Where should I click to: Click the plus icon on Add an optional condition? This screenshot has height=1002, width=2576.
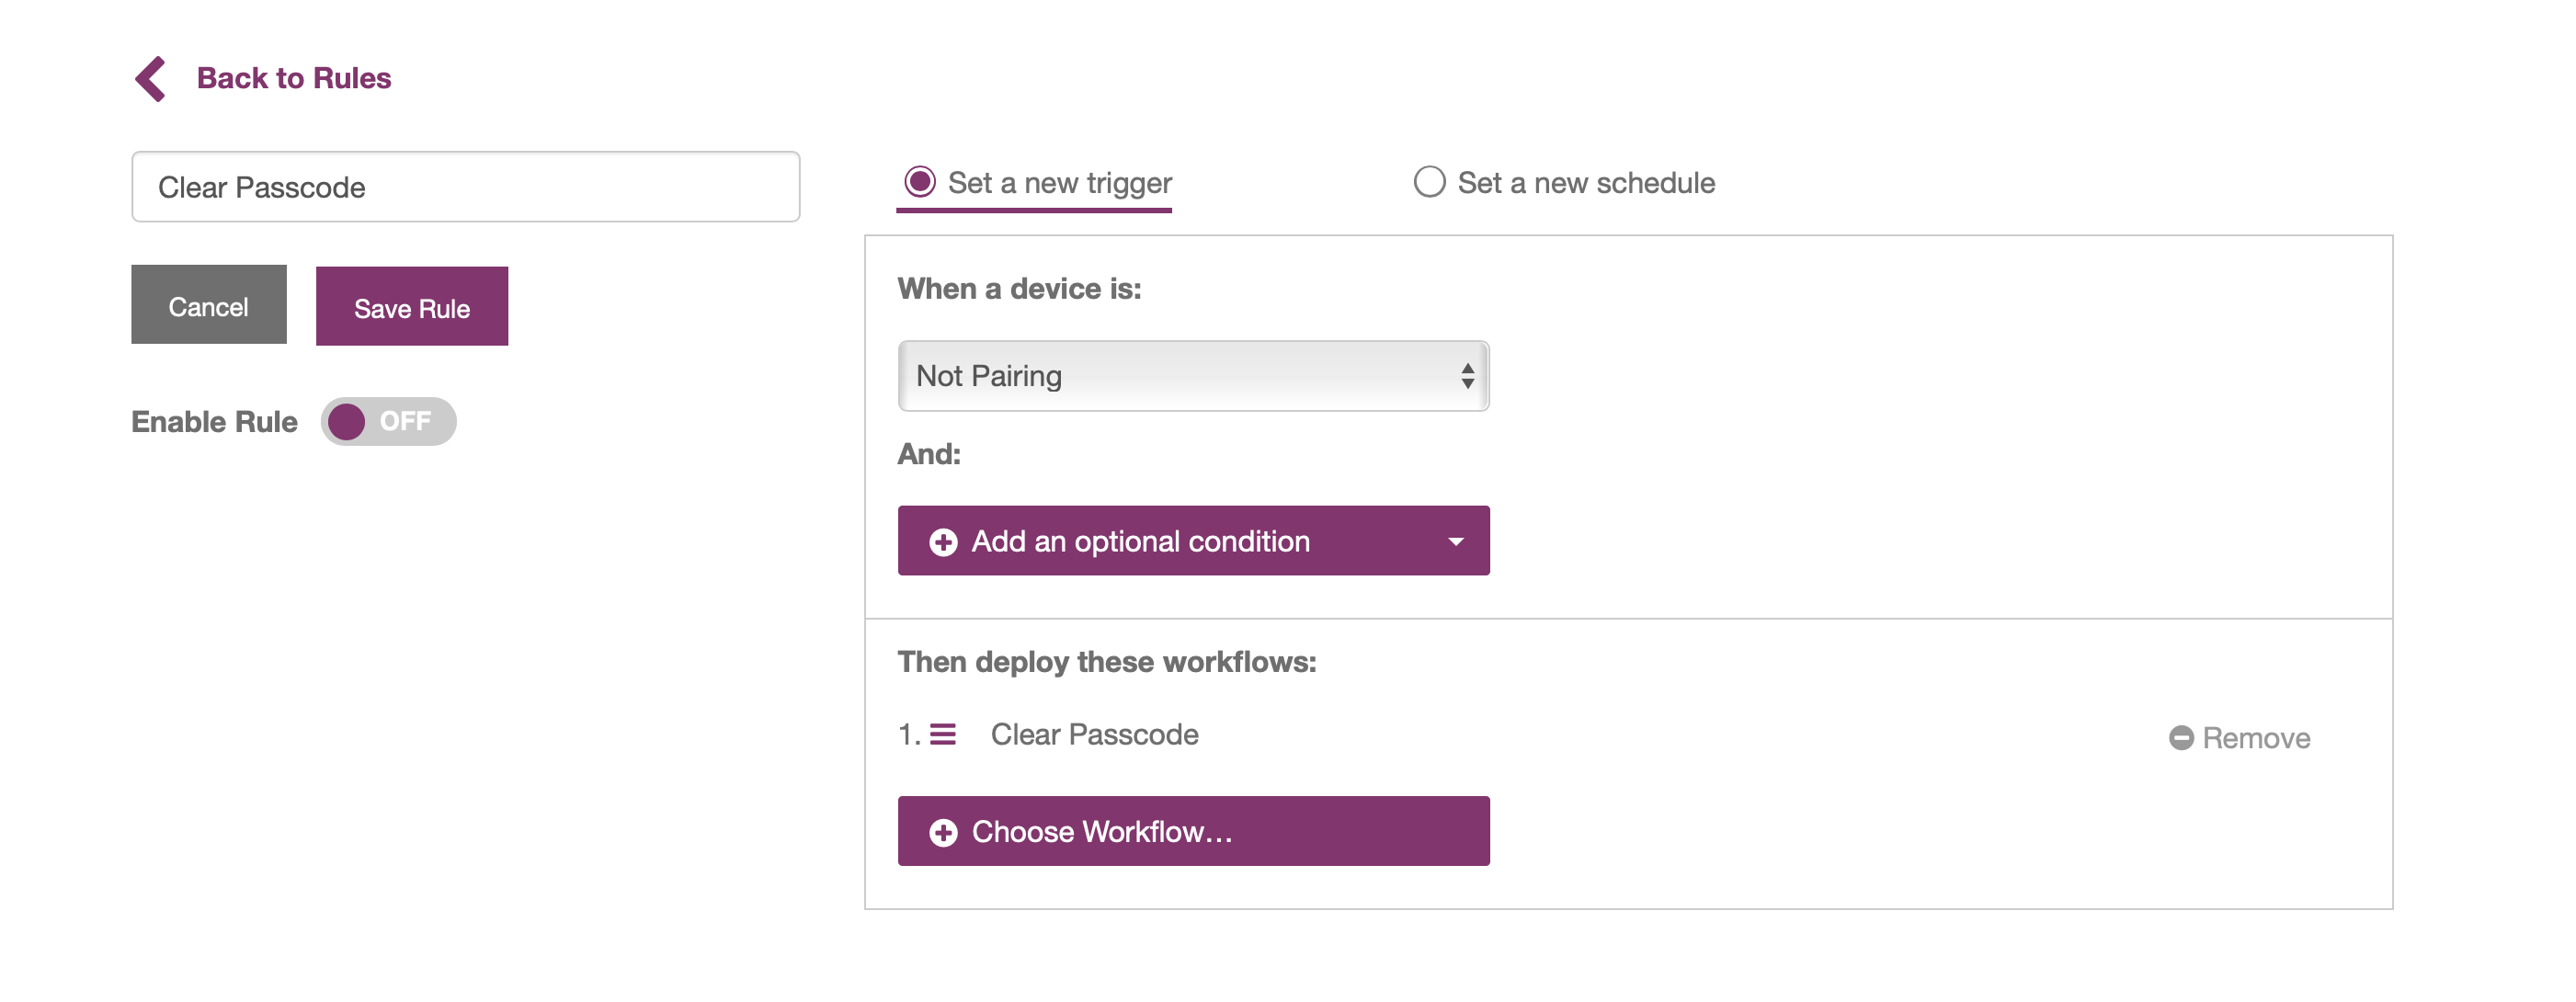[x=942, y=542]
